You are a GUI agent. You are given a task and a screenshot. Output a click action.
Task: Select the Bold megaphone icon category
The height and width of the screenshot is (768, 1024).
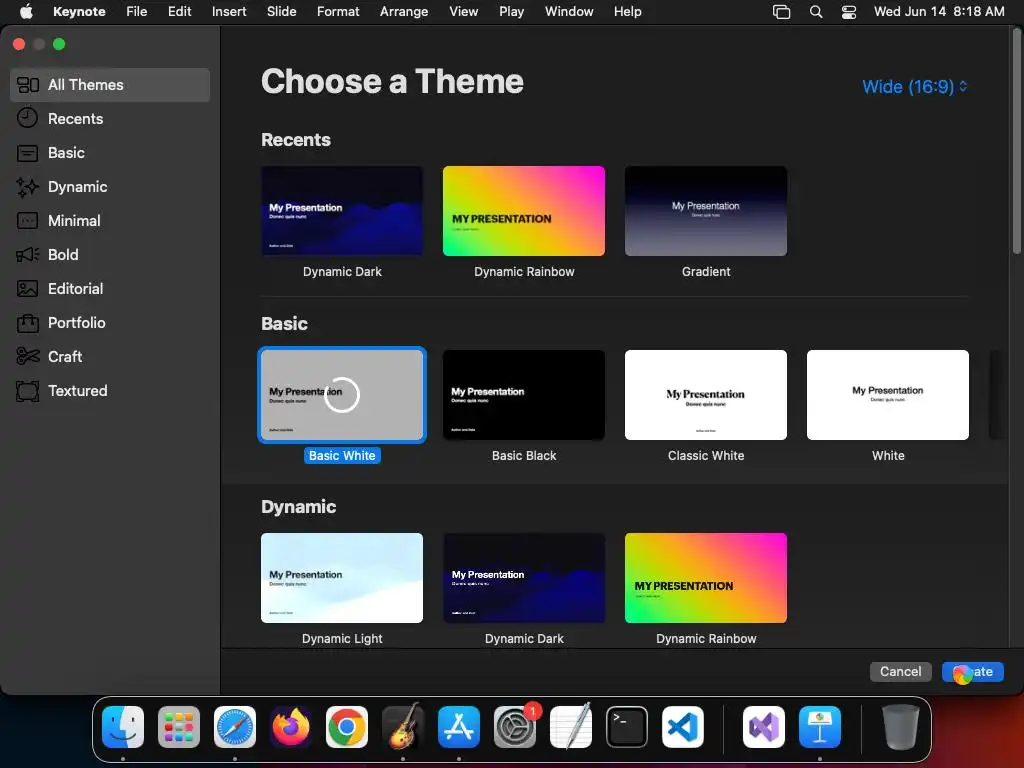point(27,255)
